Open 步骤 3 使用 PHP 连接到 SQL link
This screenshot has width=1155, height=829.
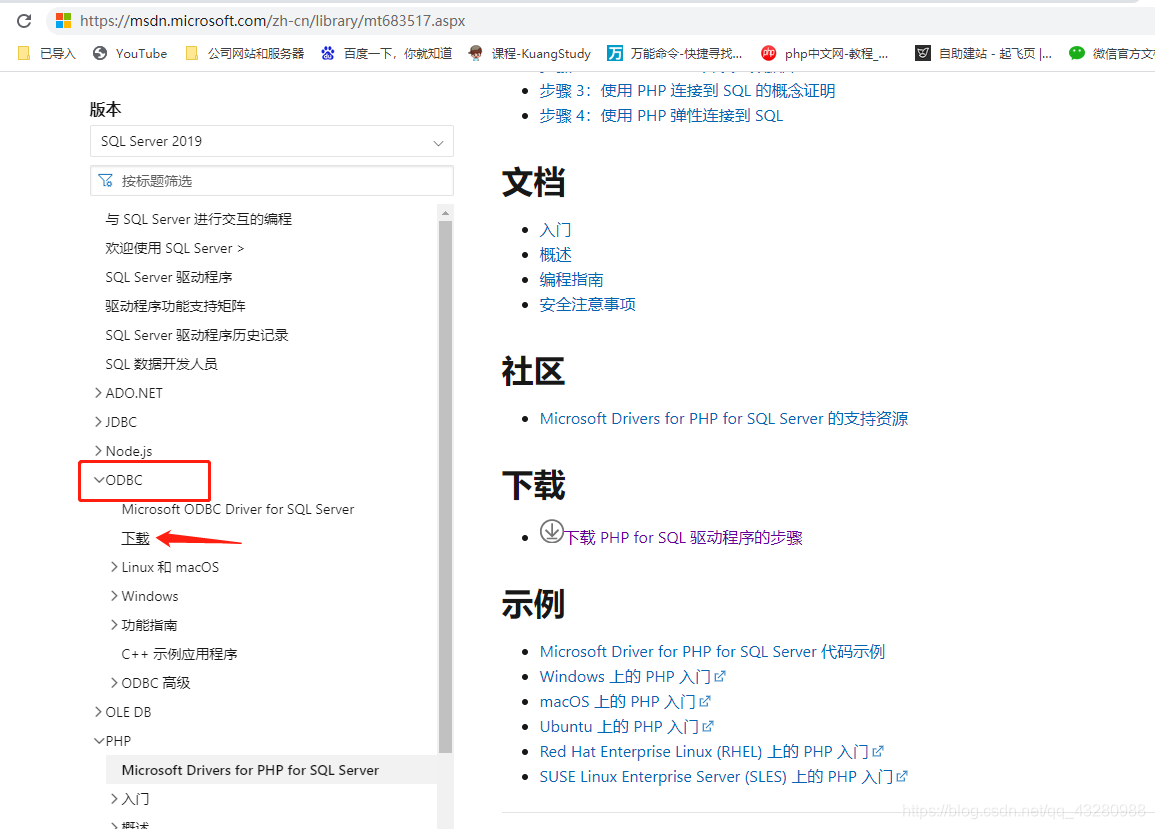[687, 91]
